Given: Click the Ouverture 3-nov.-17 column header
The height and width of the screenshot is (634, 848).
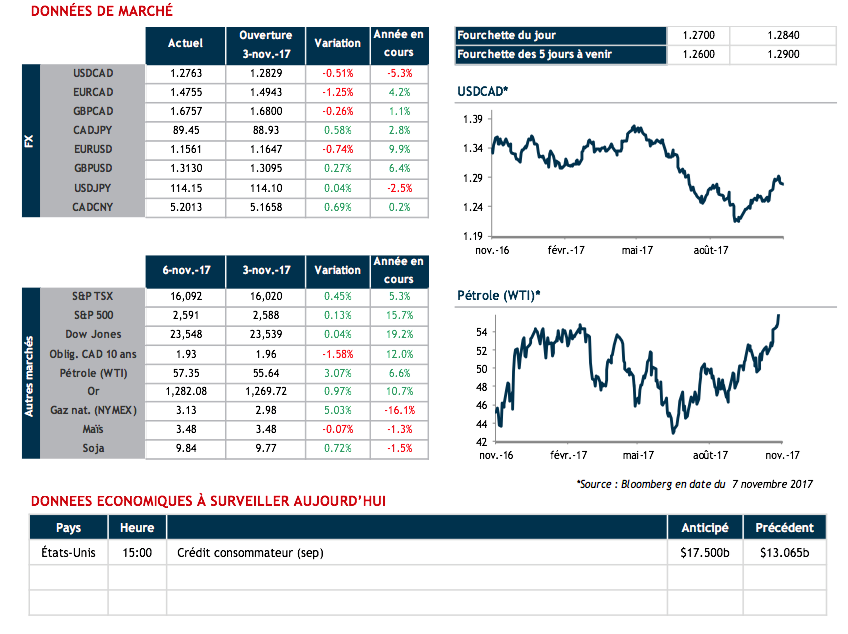Looking at the screenshot, I should tap(266, 44).
